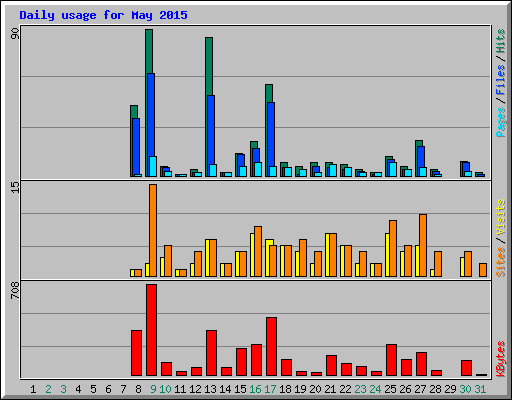Click the red KBytes bar for day 9
Viewport: 512px width, 400px height.
coord(151,330)
